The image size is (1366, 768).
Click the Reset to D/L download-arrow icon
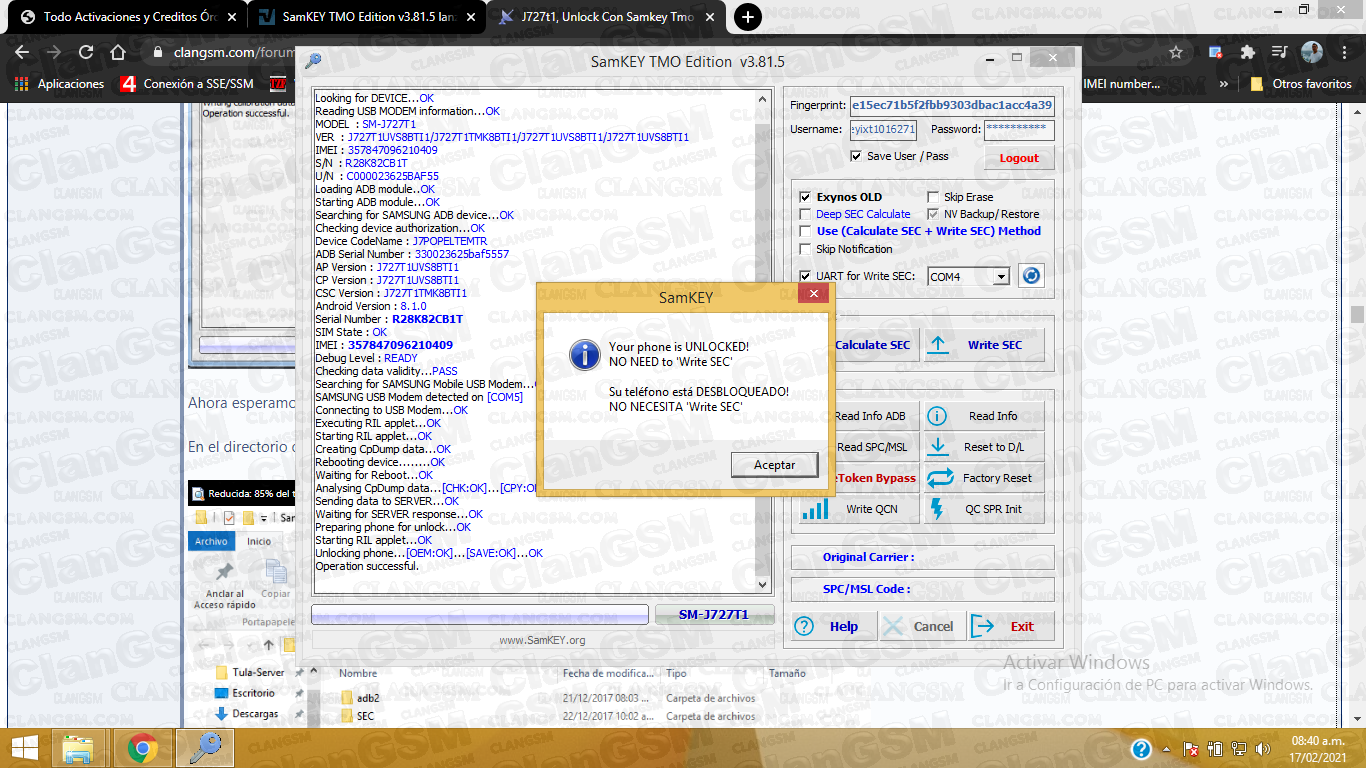coord(938,447)
